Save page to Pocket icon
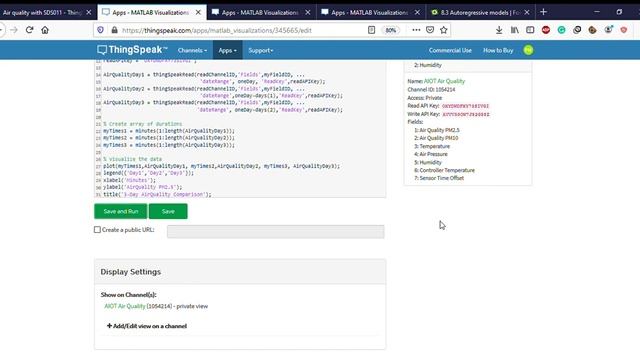 (430, 30)
